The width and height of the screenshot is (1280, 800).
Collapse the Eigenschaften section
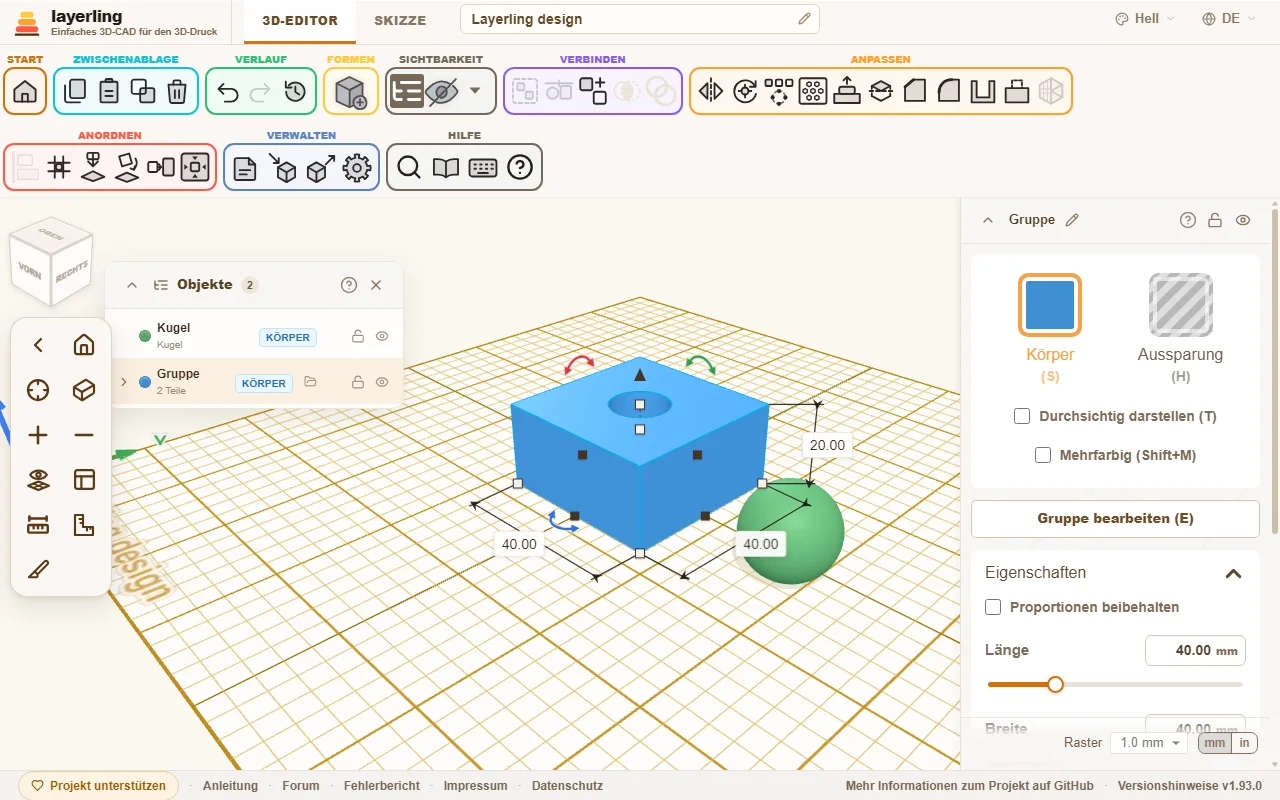[1234, 573]
